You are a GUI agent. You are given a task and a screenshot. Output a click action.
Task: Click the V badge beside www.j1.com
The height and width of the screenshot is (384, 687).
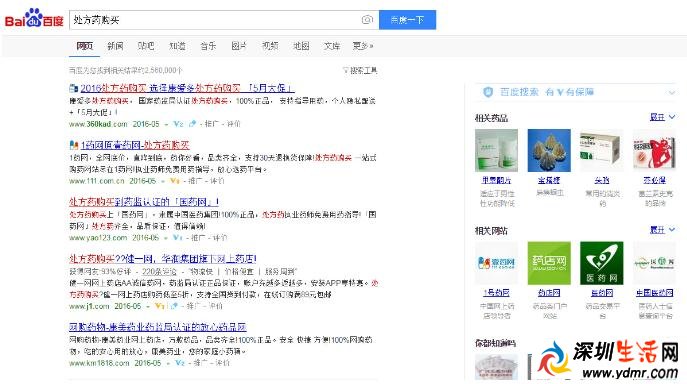pos(159,306)
